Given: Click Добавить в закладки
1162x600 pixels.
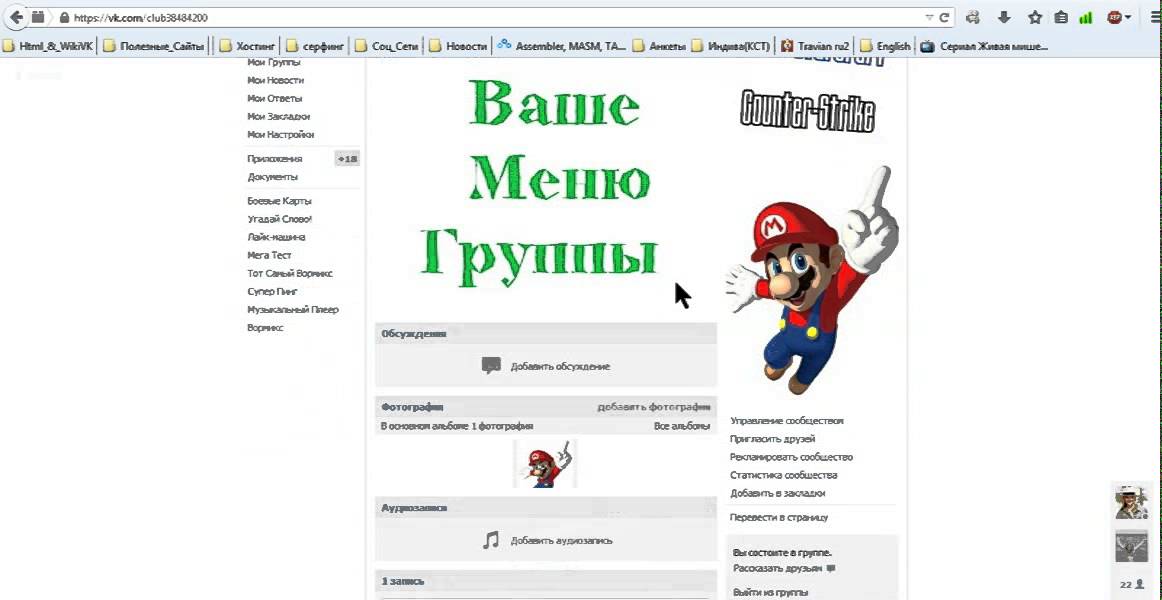Looking at the screenshot, I should [x=777, y=493].
